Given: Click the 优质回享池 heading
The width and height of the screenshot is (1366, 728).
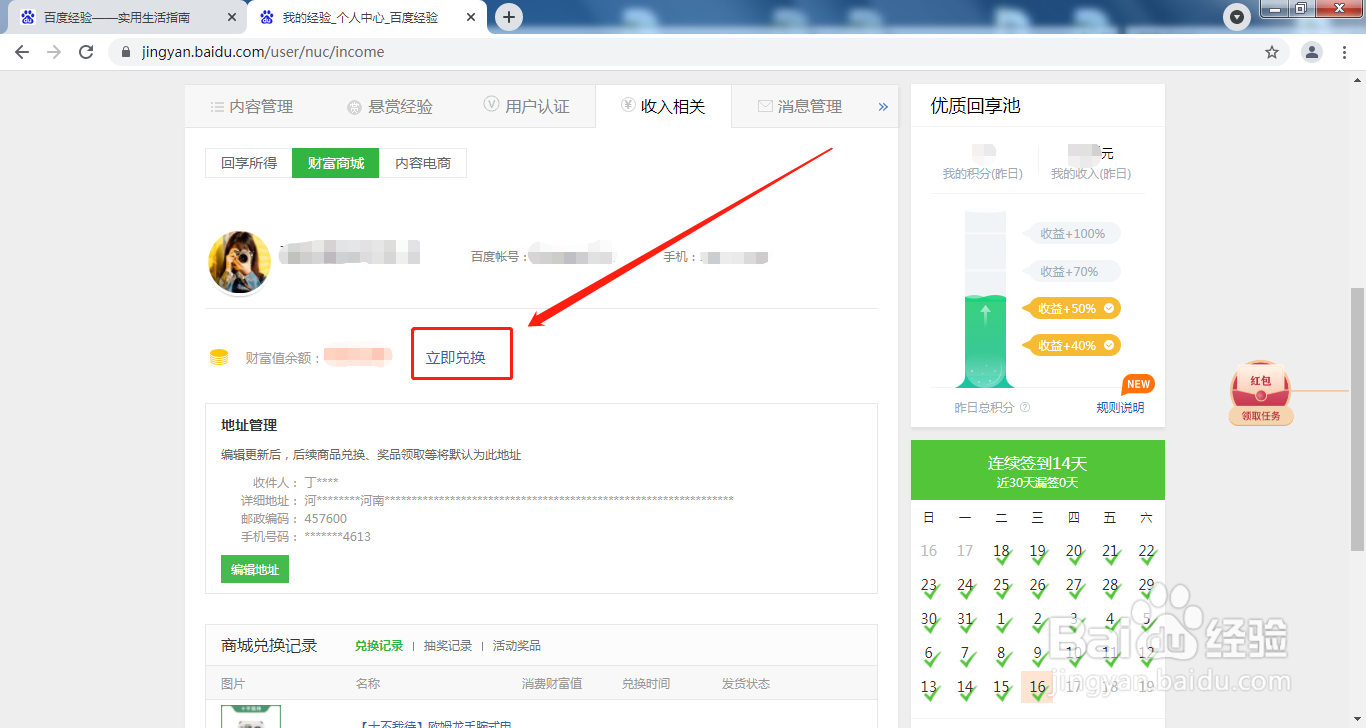Looking at the screenshot, I should pos(975,106).
